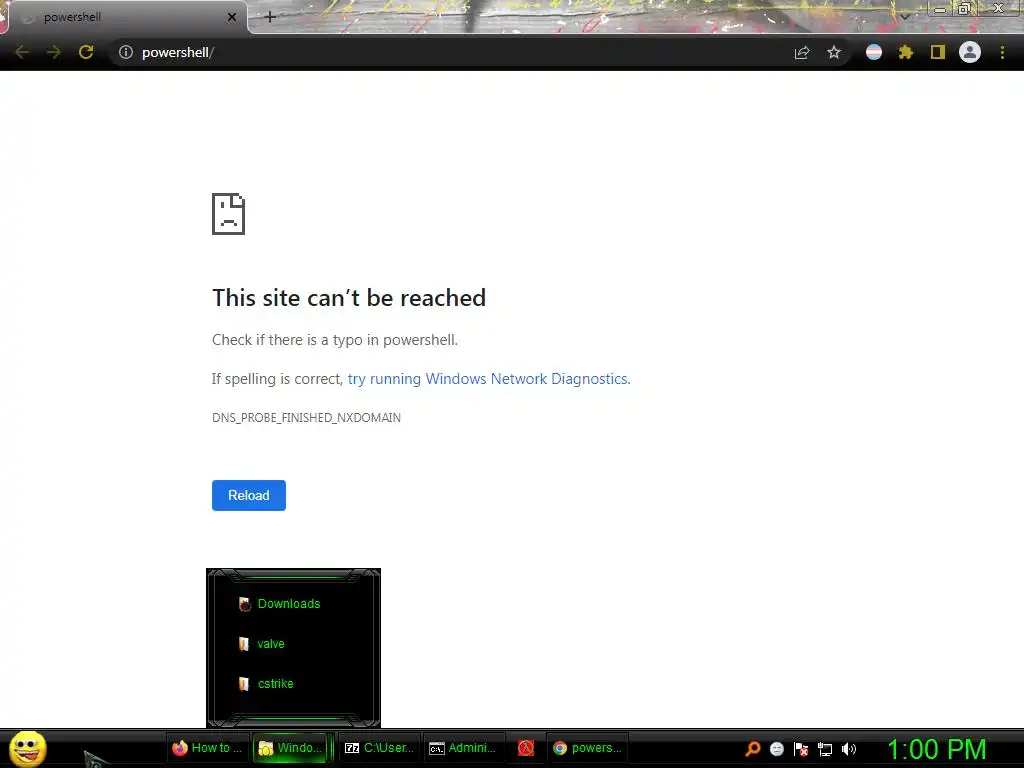1024x768 pixels.
Task: View site information icon in address bar
Action: tap(125, 52)
